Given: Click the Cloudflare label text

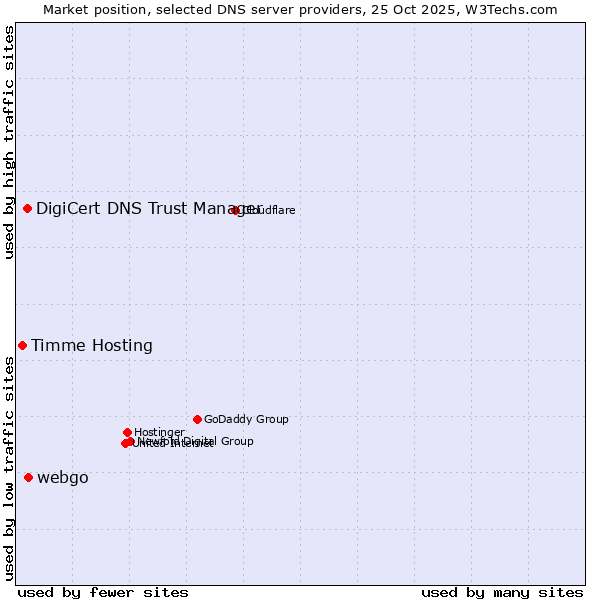Looking at the screenshot, I should tap(270, 210).
